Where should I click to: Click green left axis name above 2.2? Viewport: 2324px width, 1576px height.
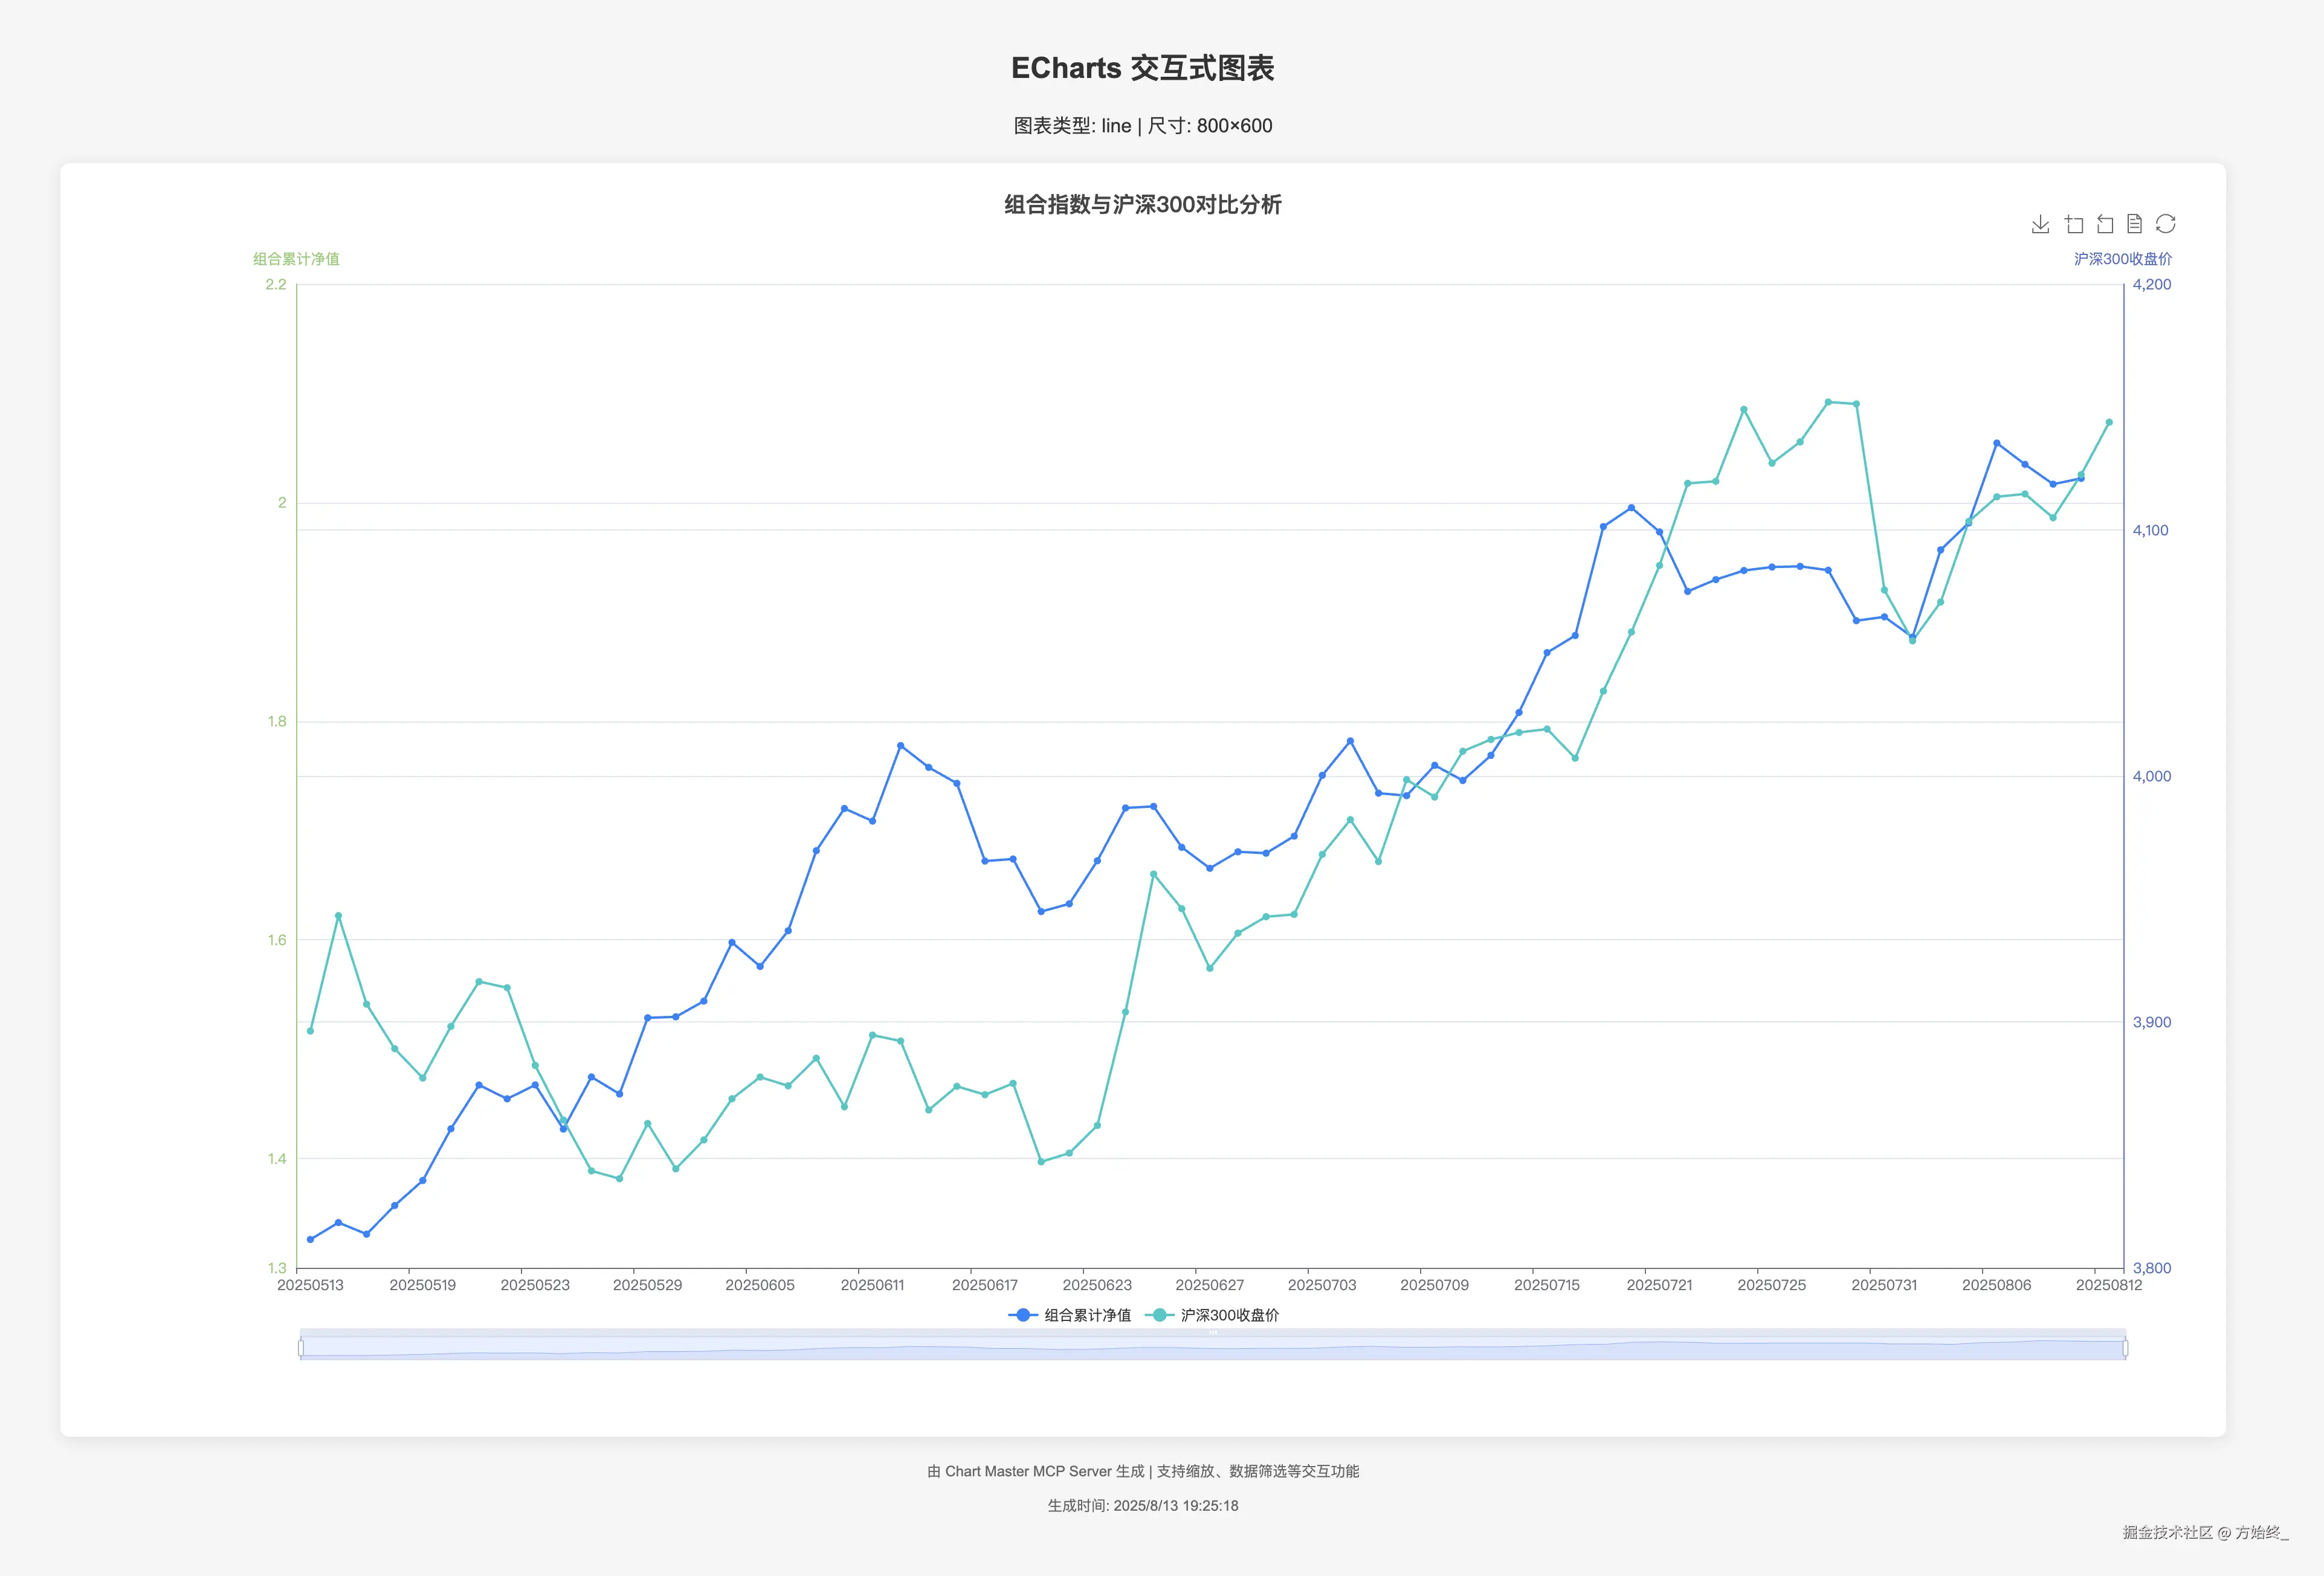pyautogui.click(x=296, y=259)
